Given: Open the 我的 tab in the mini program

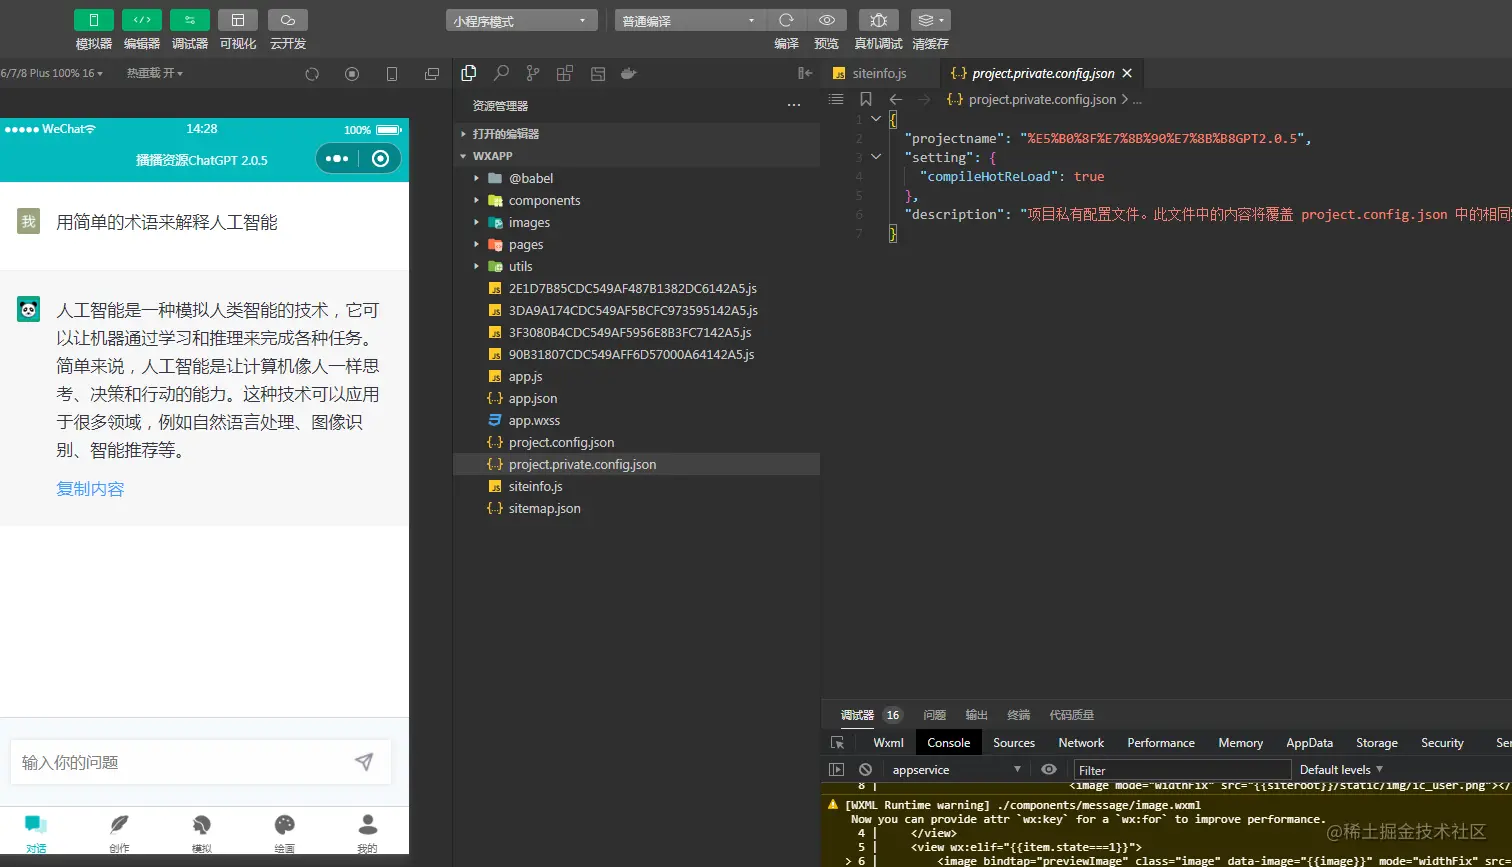Looking at the screenshot, I should pos(367,834).
